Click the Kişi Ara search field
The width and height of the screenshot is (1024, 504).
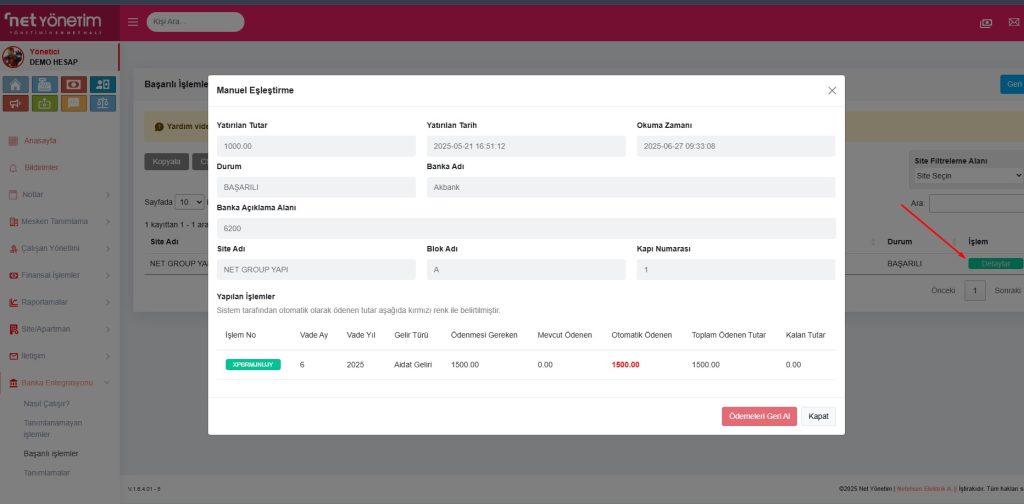(x=195, y=21)
